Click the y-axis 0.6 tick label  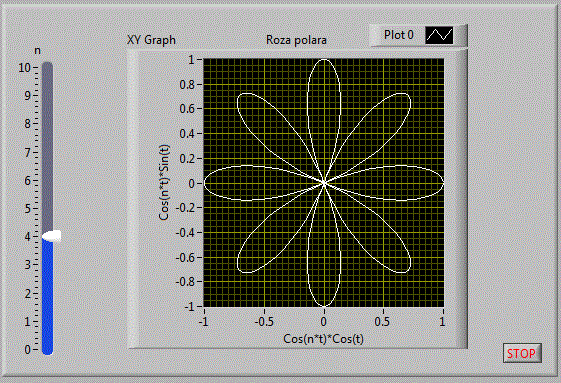187,108
